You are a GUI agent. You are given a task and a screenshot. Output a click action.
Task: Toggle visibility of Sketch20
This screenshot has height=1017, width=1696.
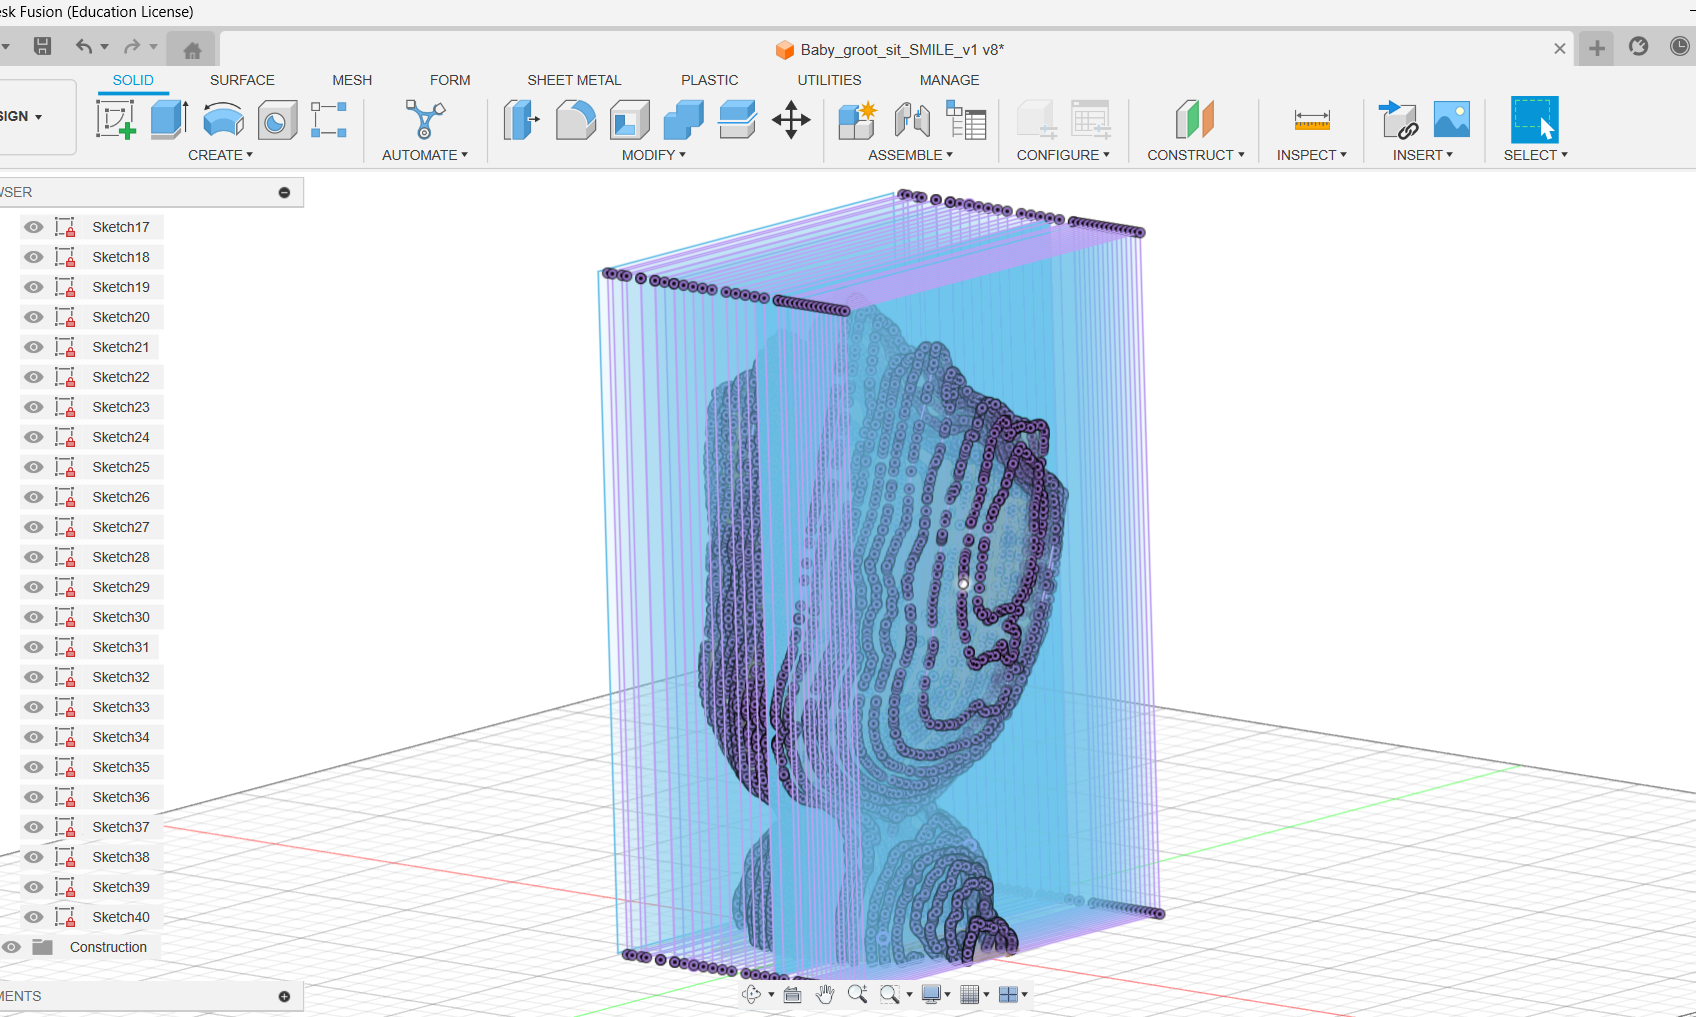coord(34,317)
